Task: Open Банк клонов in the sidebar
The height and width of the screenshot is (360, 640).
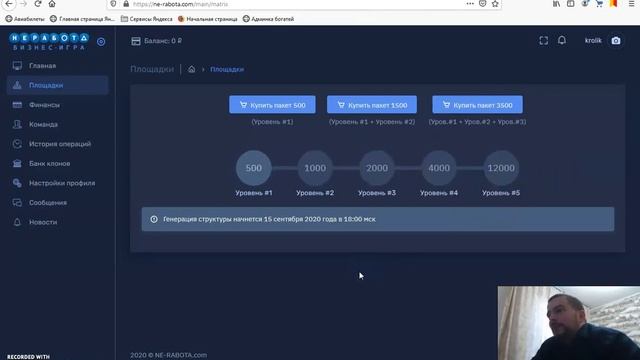Action: [x=58, y=164]
